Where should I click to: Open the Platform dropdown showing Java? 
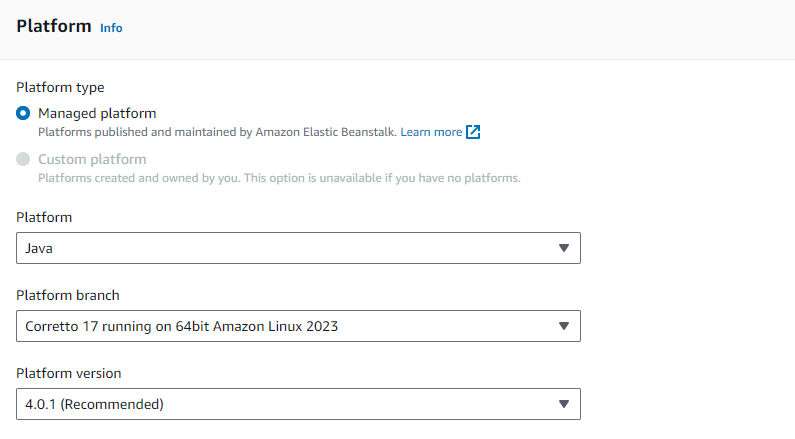point(298,248)
